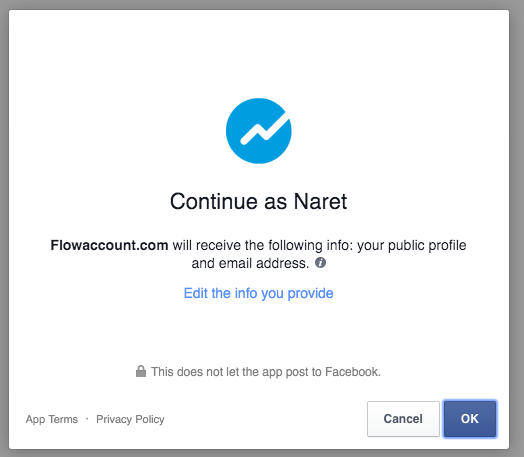Click the dot separator between footer links
This screenshot has height=457, width=524.
tap(87, 419)
